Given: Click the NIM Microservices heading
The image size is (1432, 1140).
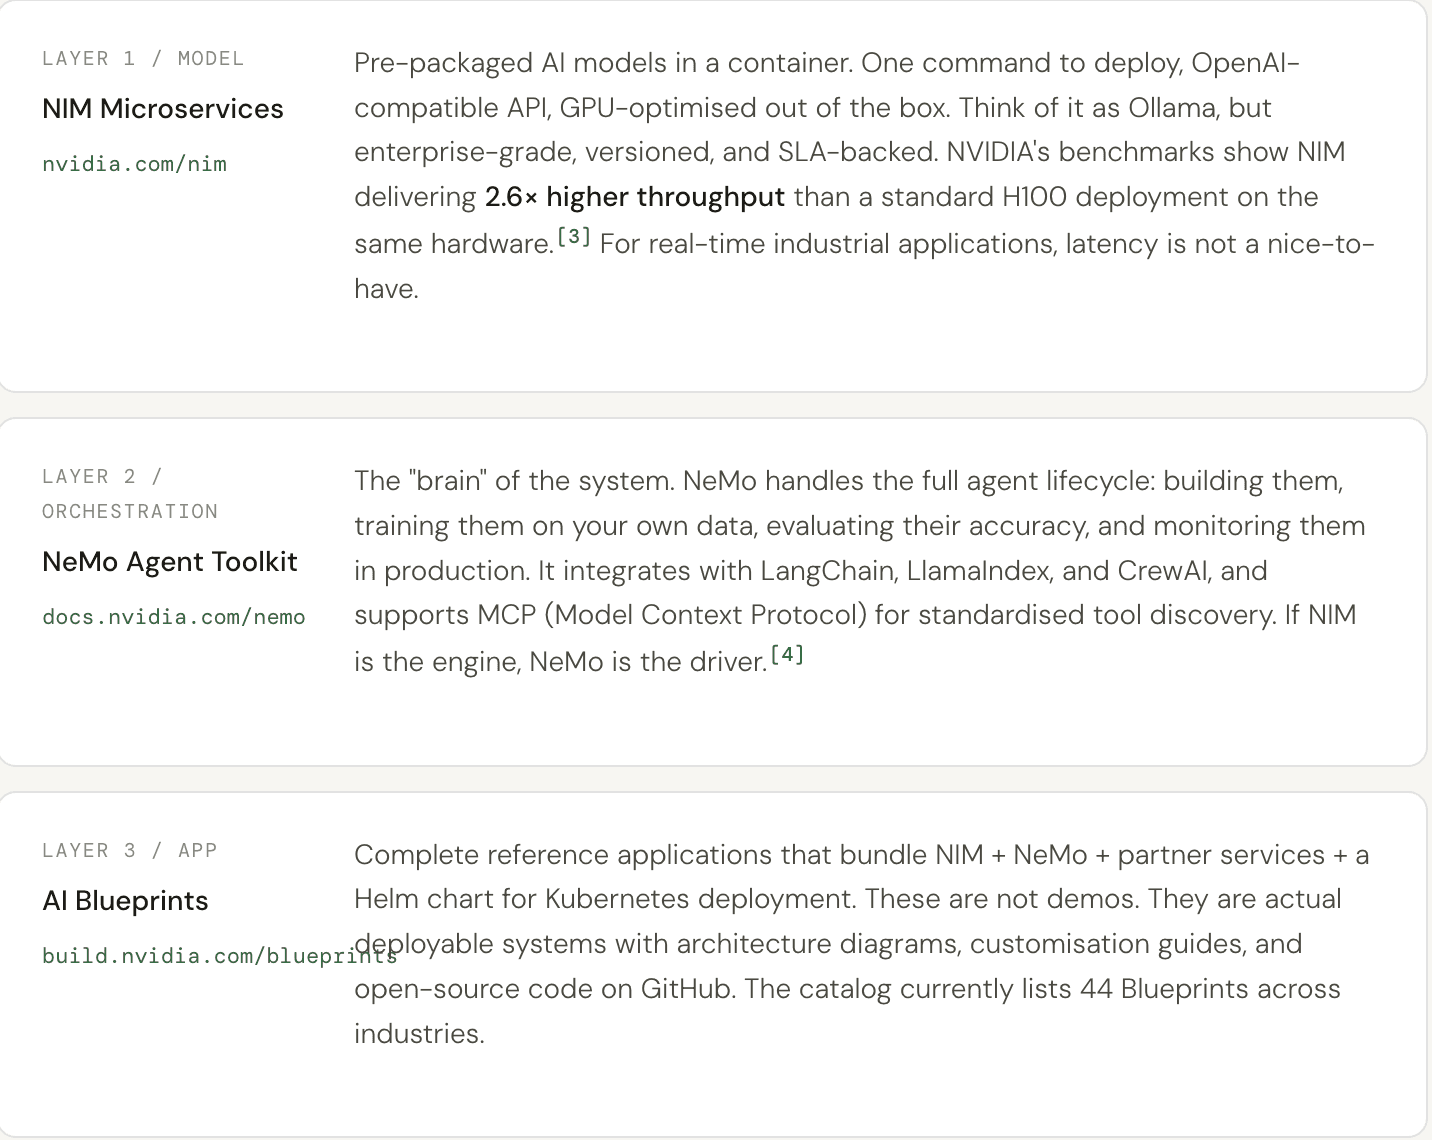Looking at the screenshot, I should [163, 109].
